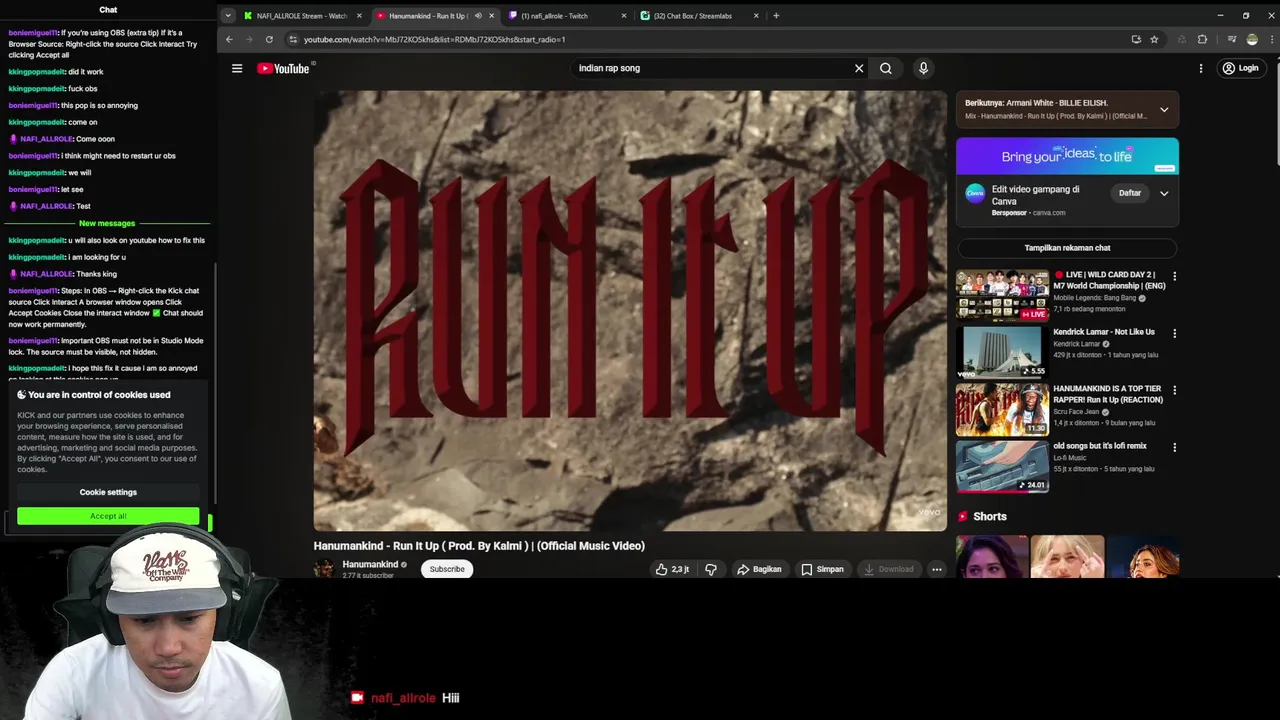
Task: Bookmark this page with the star icon
Action: click(1154, 39)
